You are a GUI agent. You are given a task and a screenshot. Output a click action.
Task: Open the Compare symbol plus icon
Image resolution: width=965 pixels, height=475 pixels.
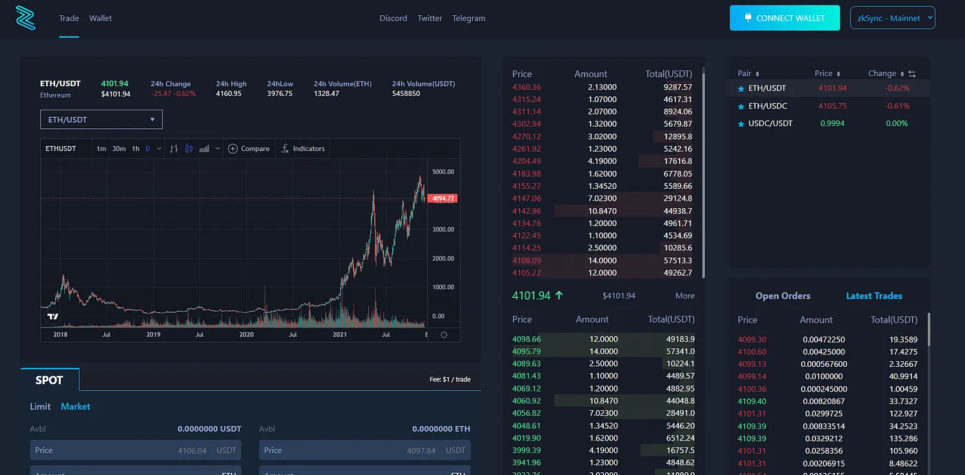(233, 149)
